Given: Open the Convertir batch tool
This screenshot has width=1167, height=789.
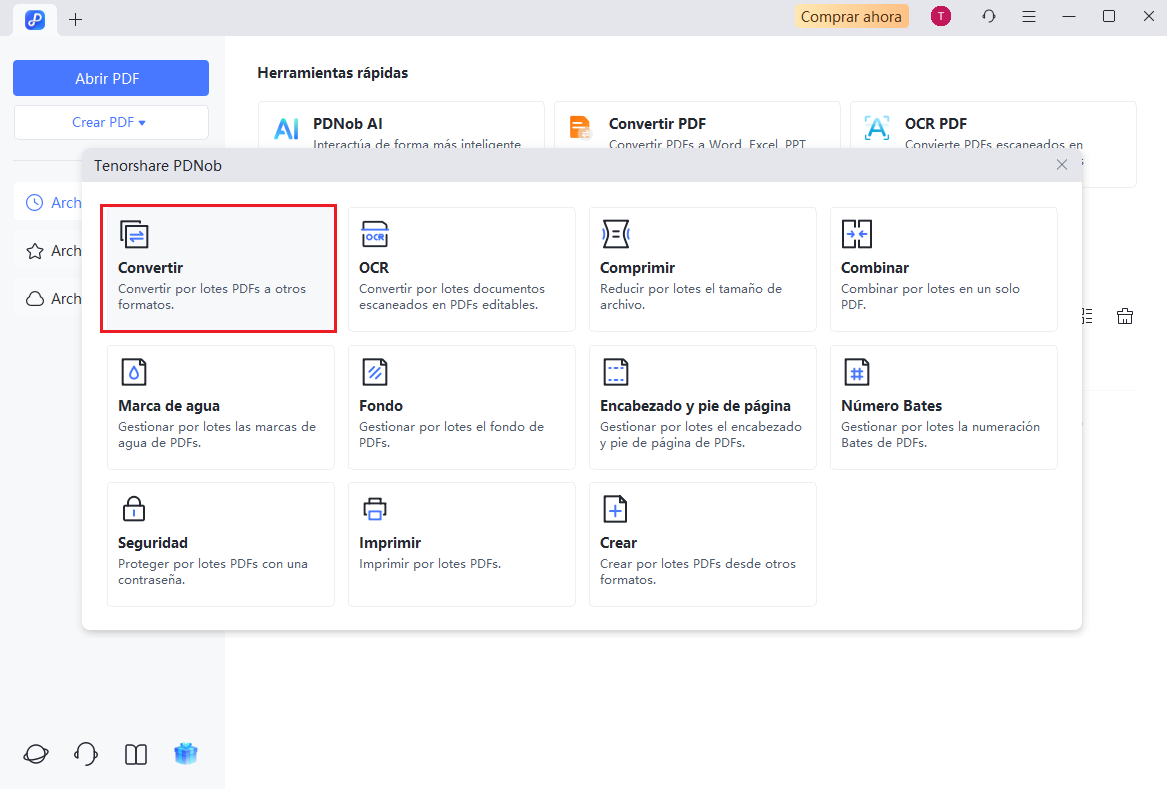Looking at the screenshot, I should coord(218,268).
